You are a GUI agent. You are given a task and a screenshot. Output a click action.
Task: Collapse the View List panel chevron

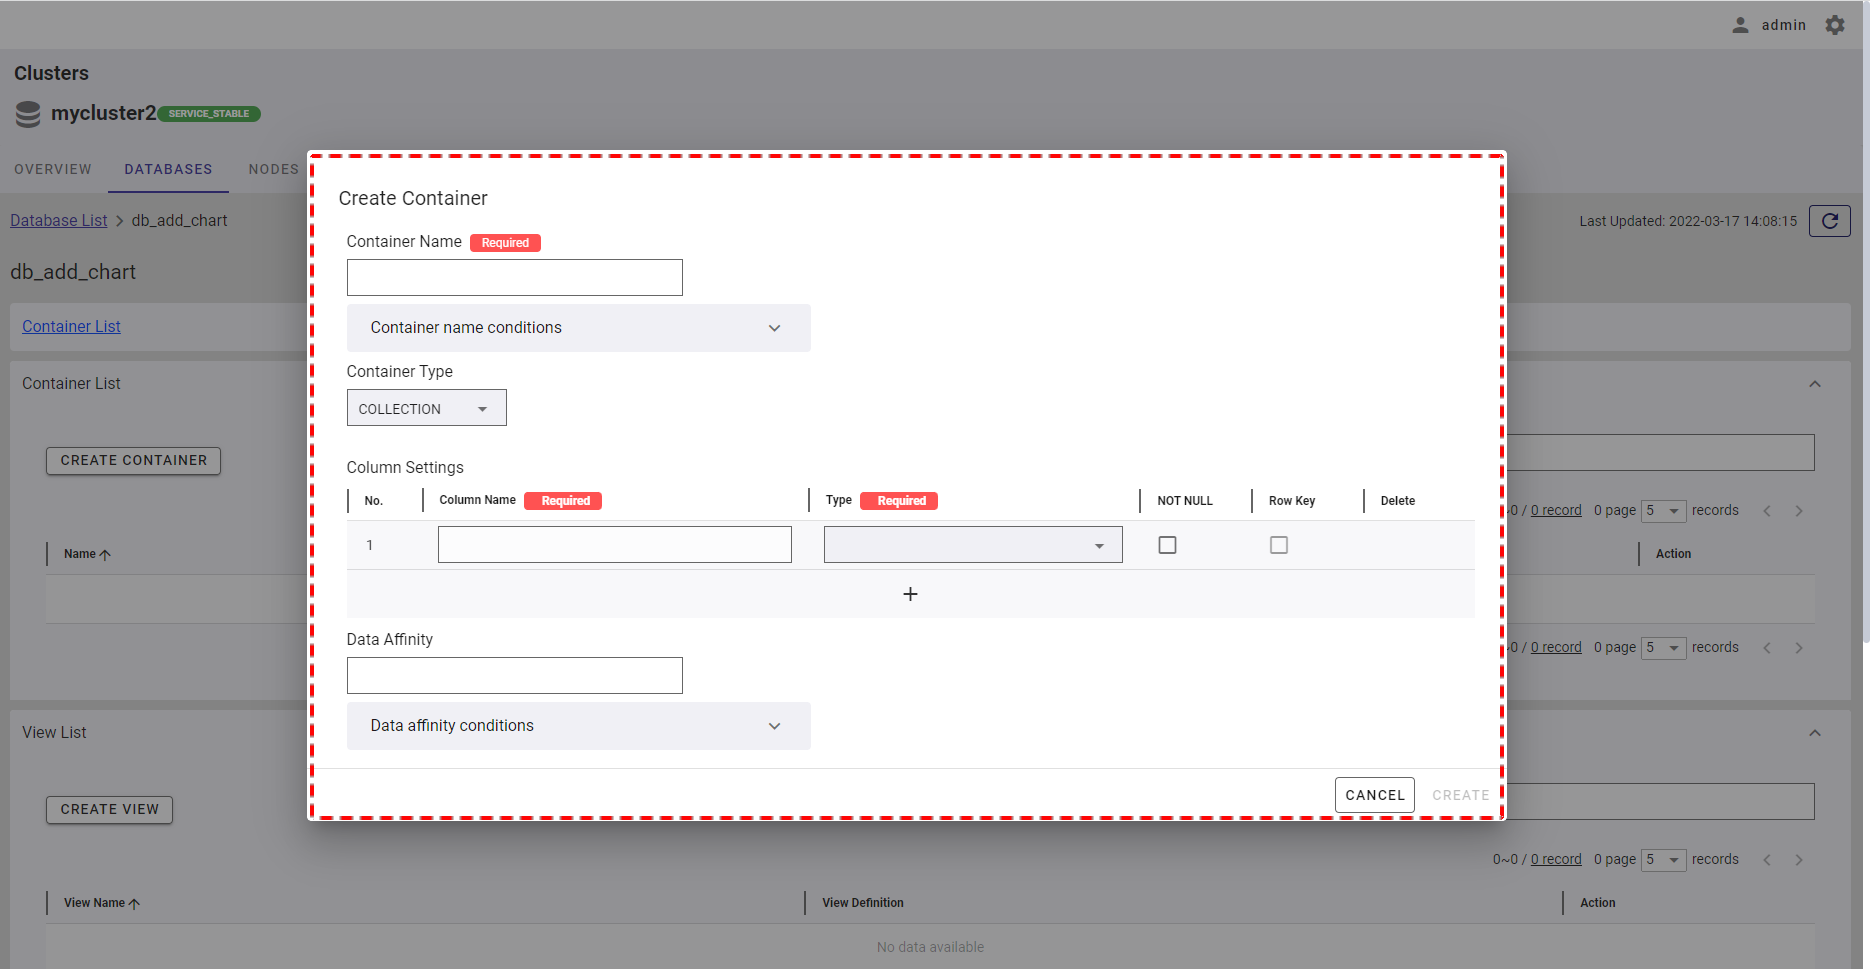click(1814, 733)
